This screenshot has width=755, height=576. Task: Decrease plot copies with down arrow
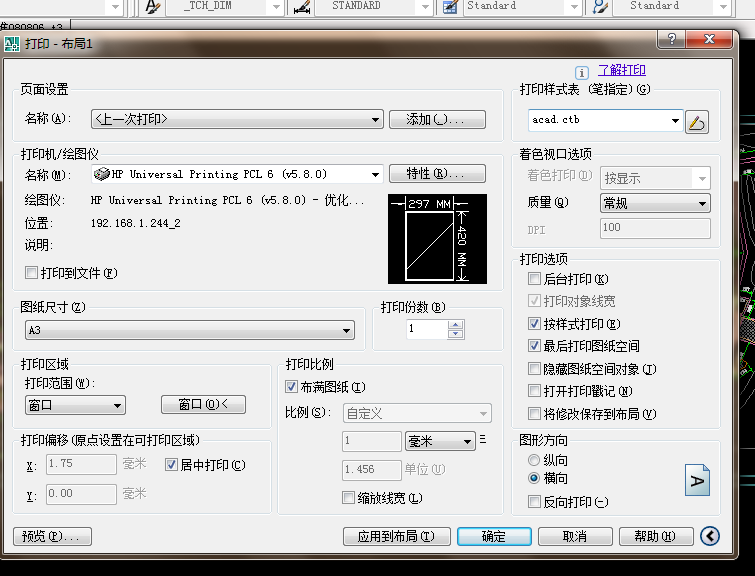456,334
